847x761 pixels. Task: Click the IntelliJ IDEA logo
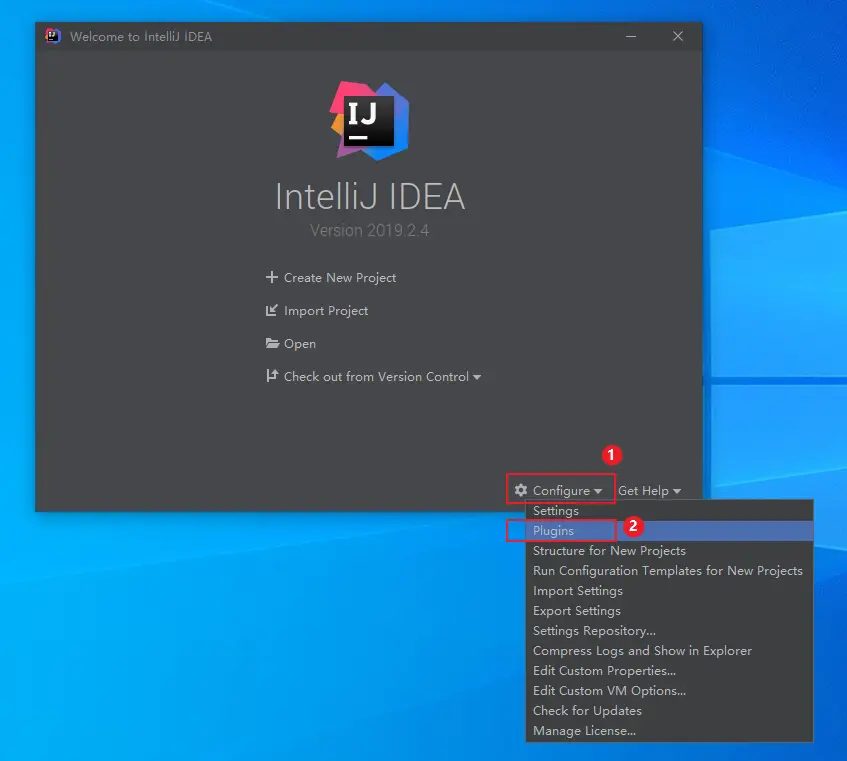pos(369,120)
